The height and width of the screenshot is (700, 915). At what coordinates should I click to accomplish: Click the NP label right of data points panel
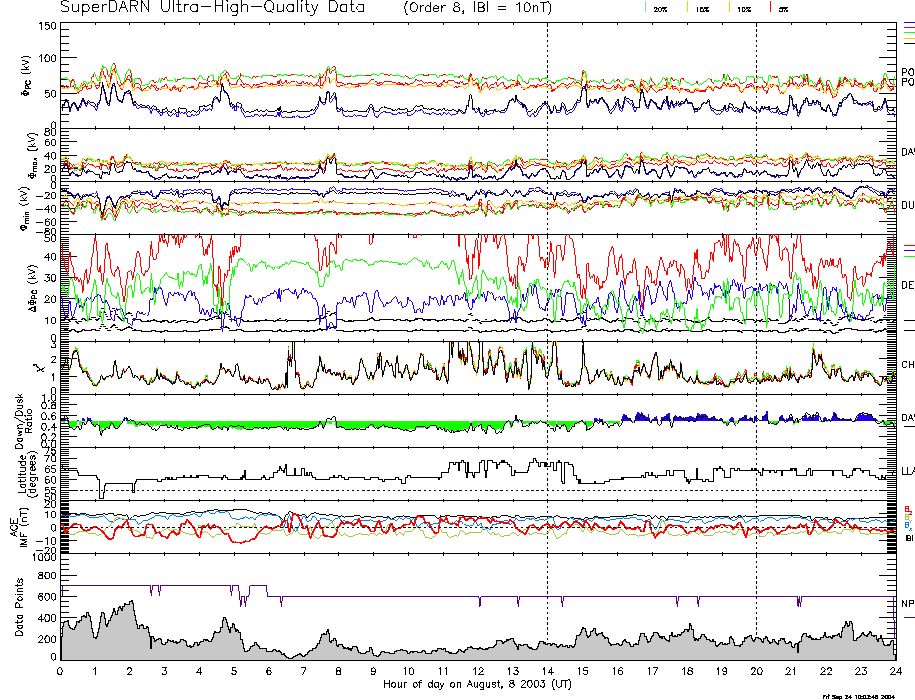coord(907,603)
